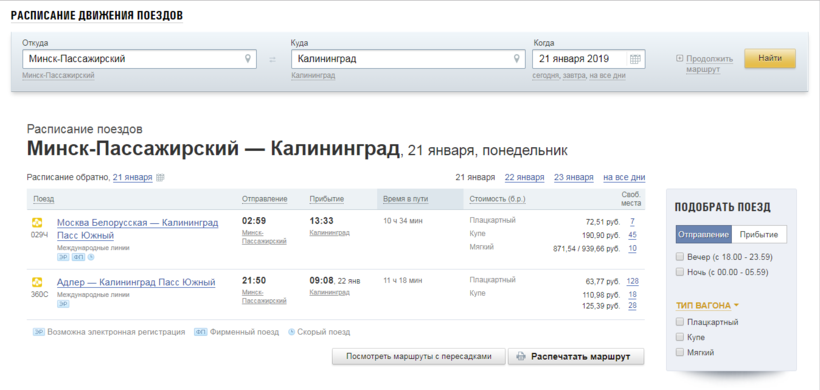Viewport: 820px width, 390px height.
Task: Show schedule на все дни above the table
Action: [x=624, y=177]
